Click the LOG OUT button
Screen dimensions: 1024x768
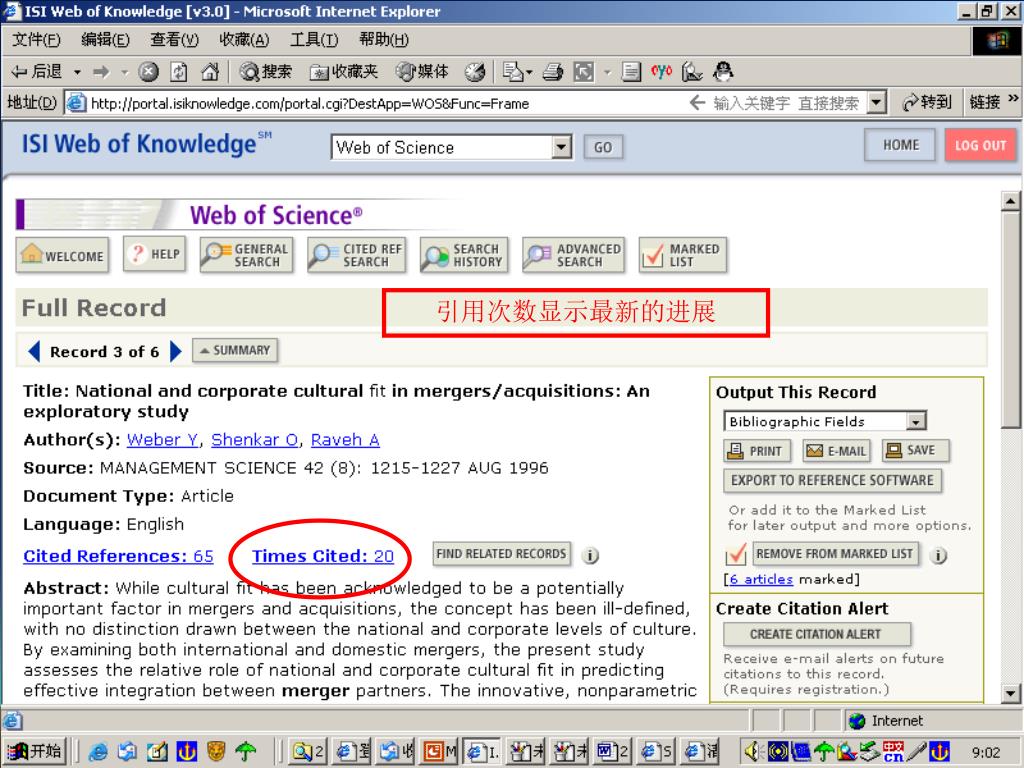point(980,145)
